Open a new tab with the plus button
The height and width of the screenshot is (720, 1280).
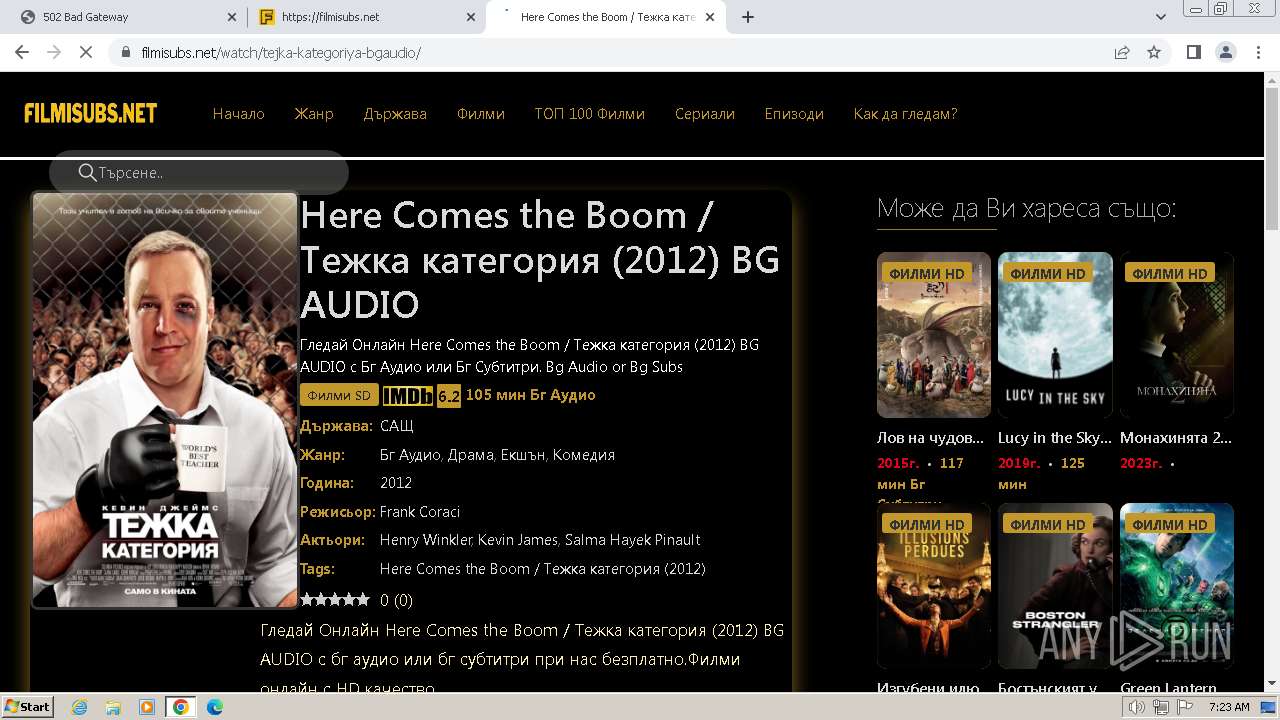coord(747,17)
